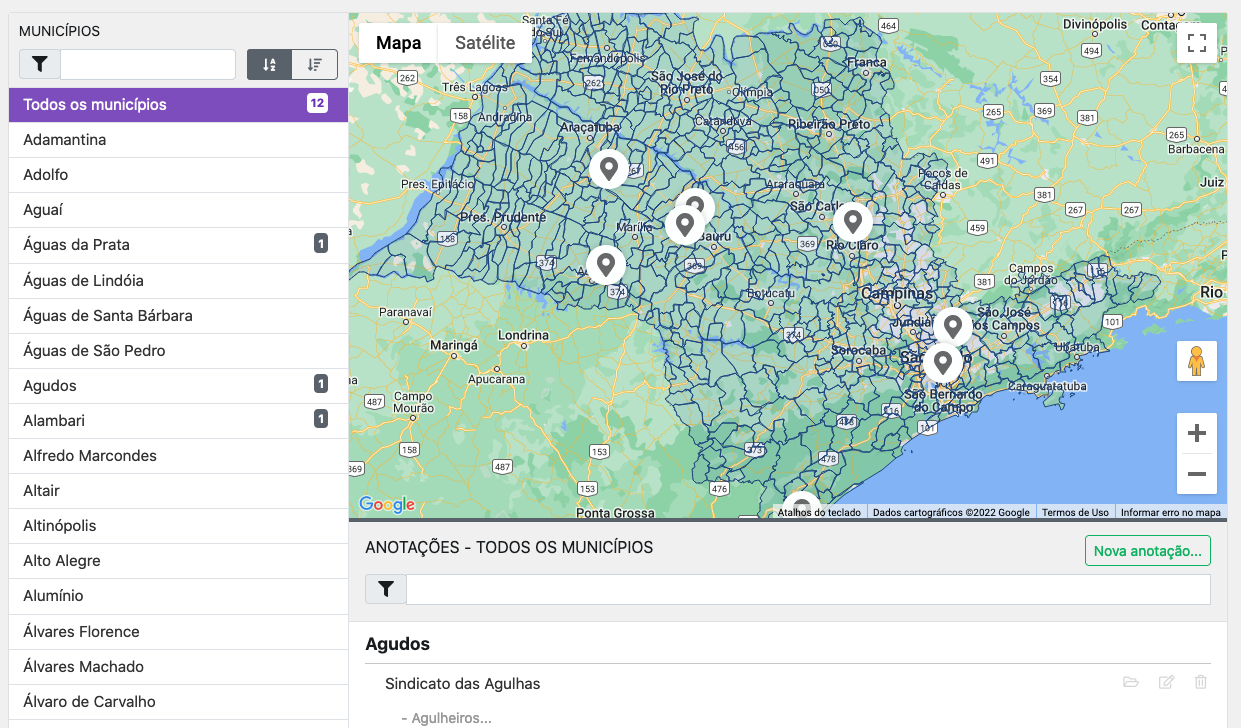Toggle sort by annotation count
This screenshot has width=1241, height=728.
[x=315, y=65]
